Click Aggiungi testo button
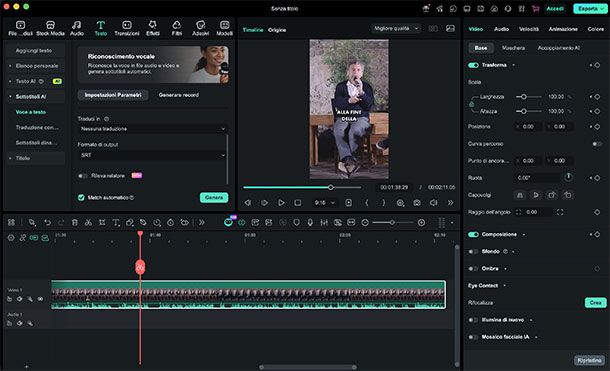The image size is (610, 371). (x=34, y=51)
